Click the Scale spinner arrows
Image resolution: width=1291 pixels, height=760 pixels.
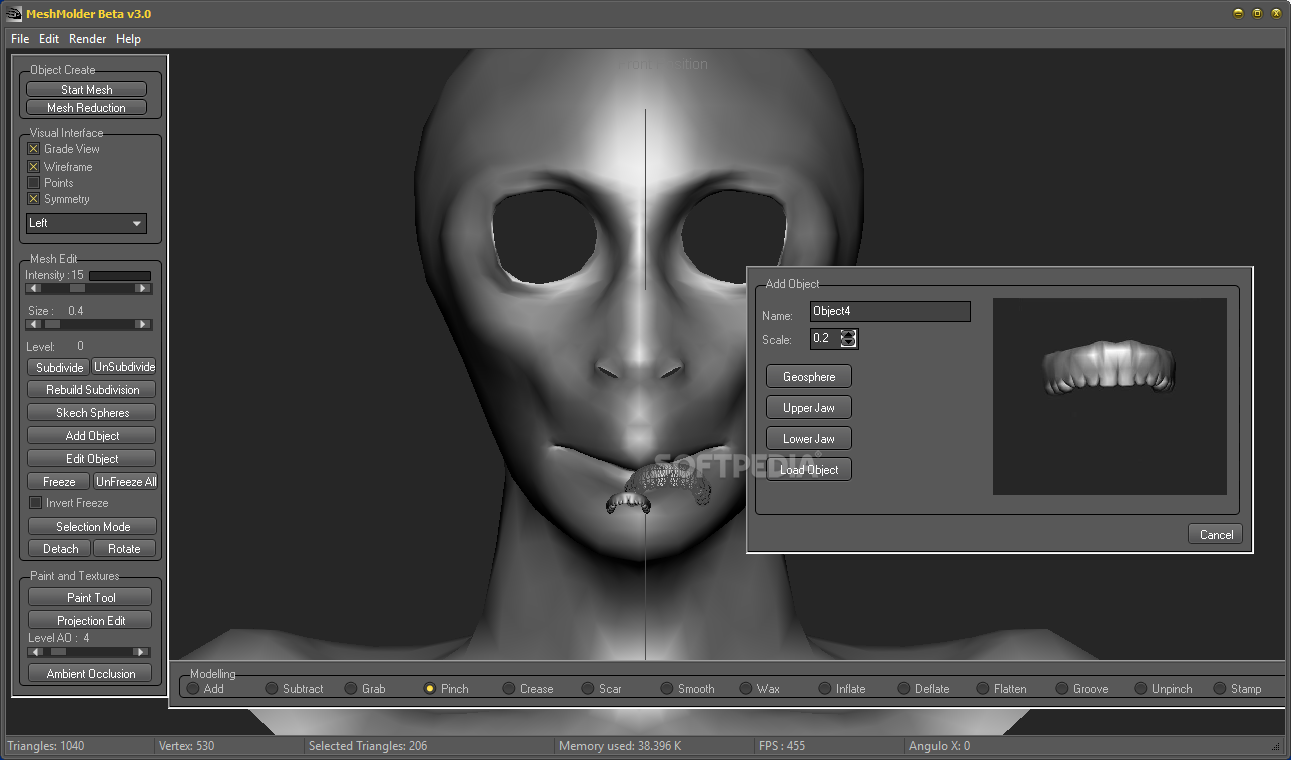click(x=849, y=339)
